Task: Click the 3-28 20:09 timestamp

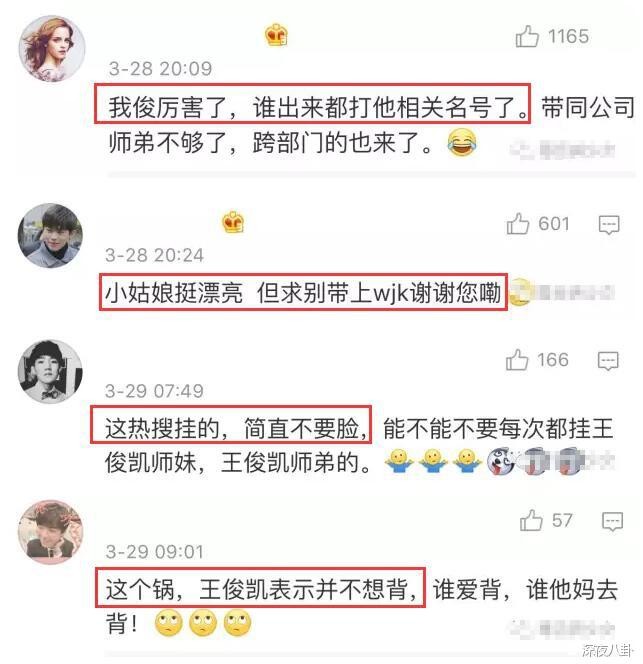Action: click(x=160, y=69)
